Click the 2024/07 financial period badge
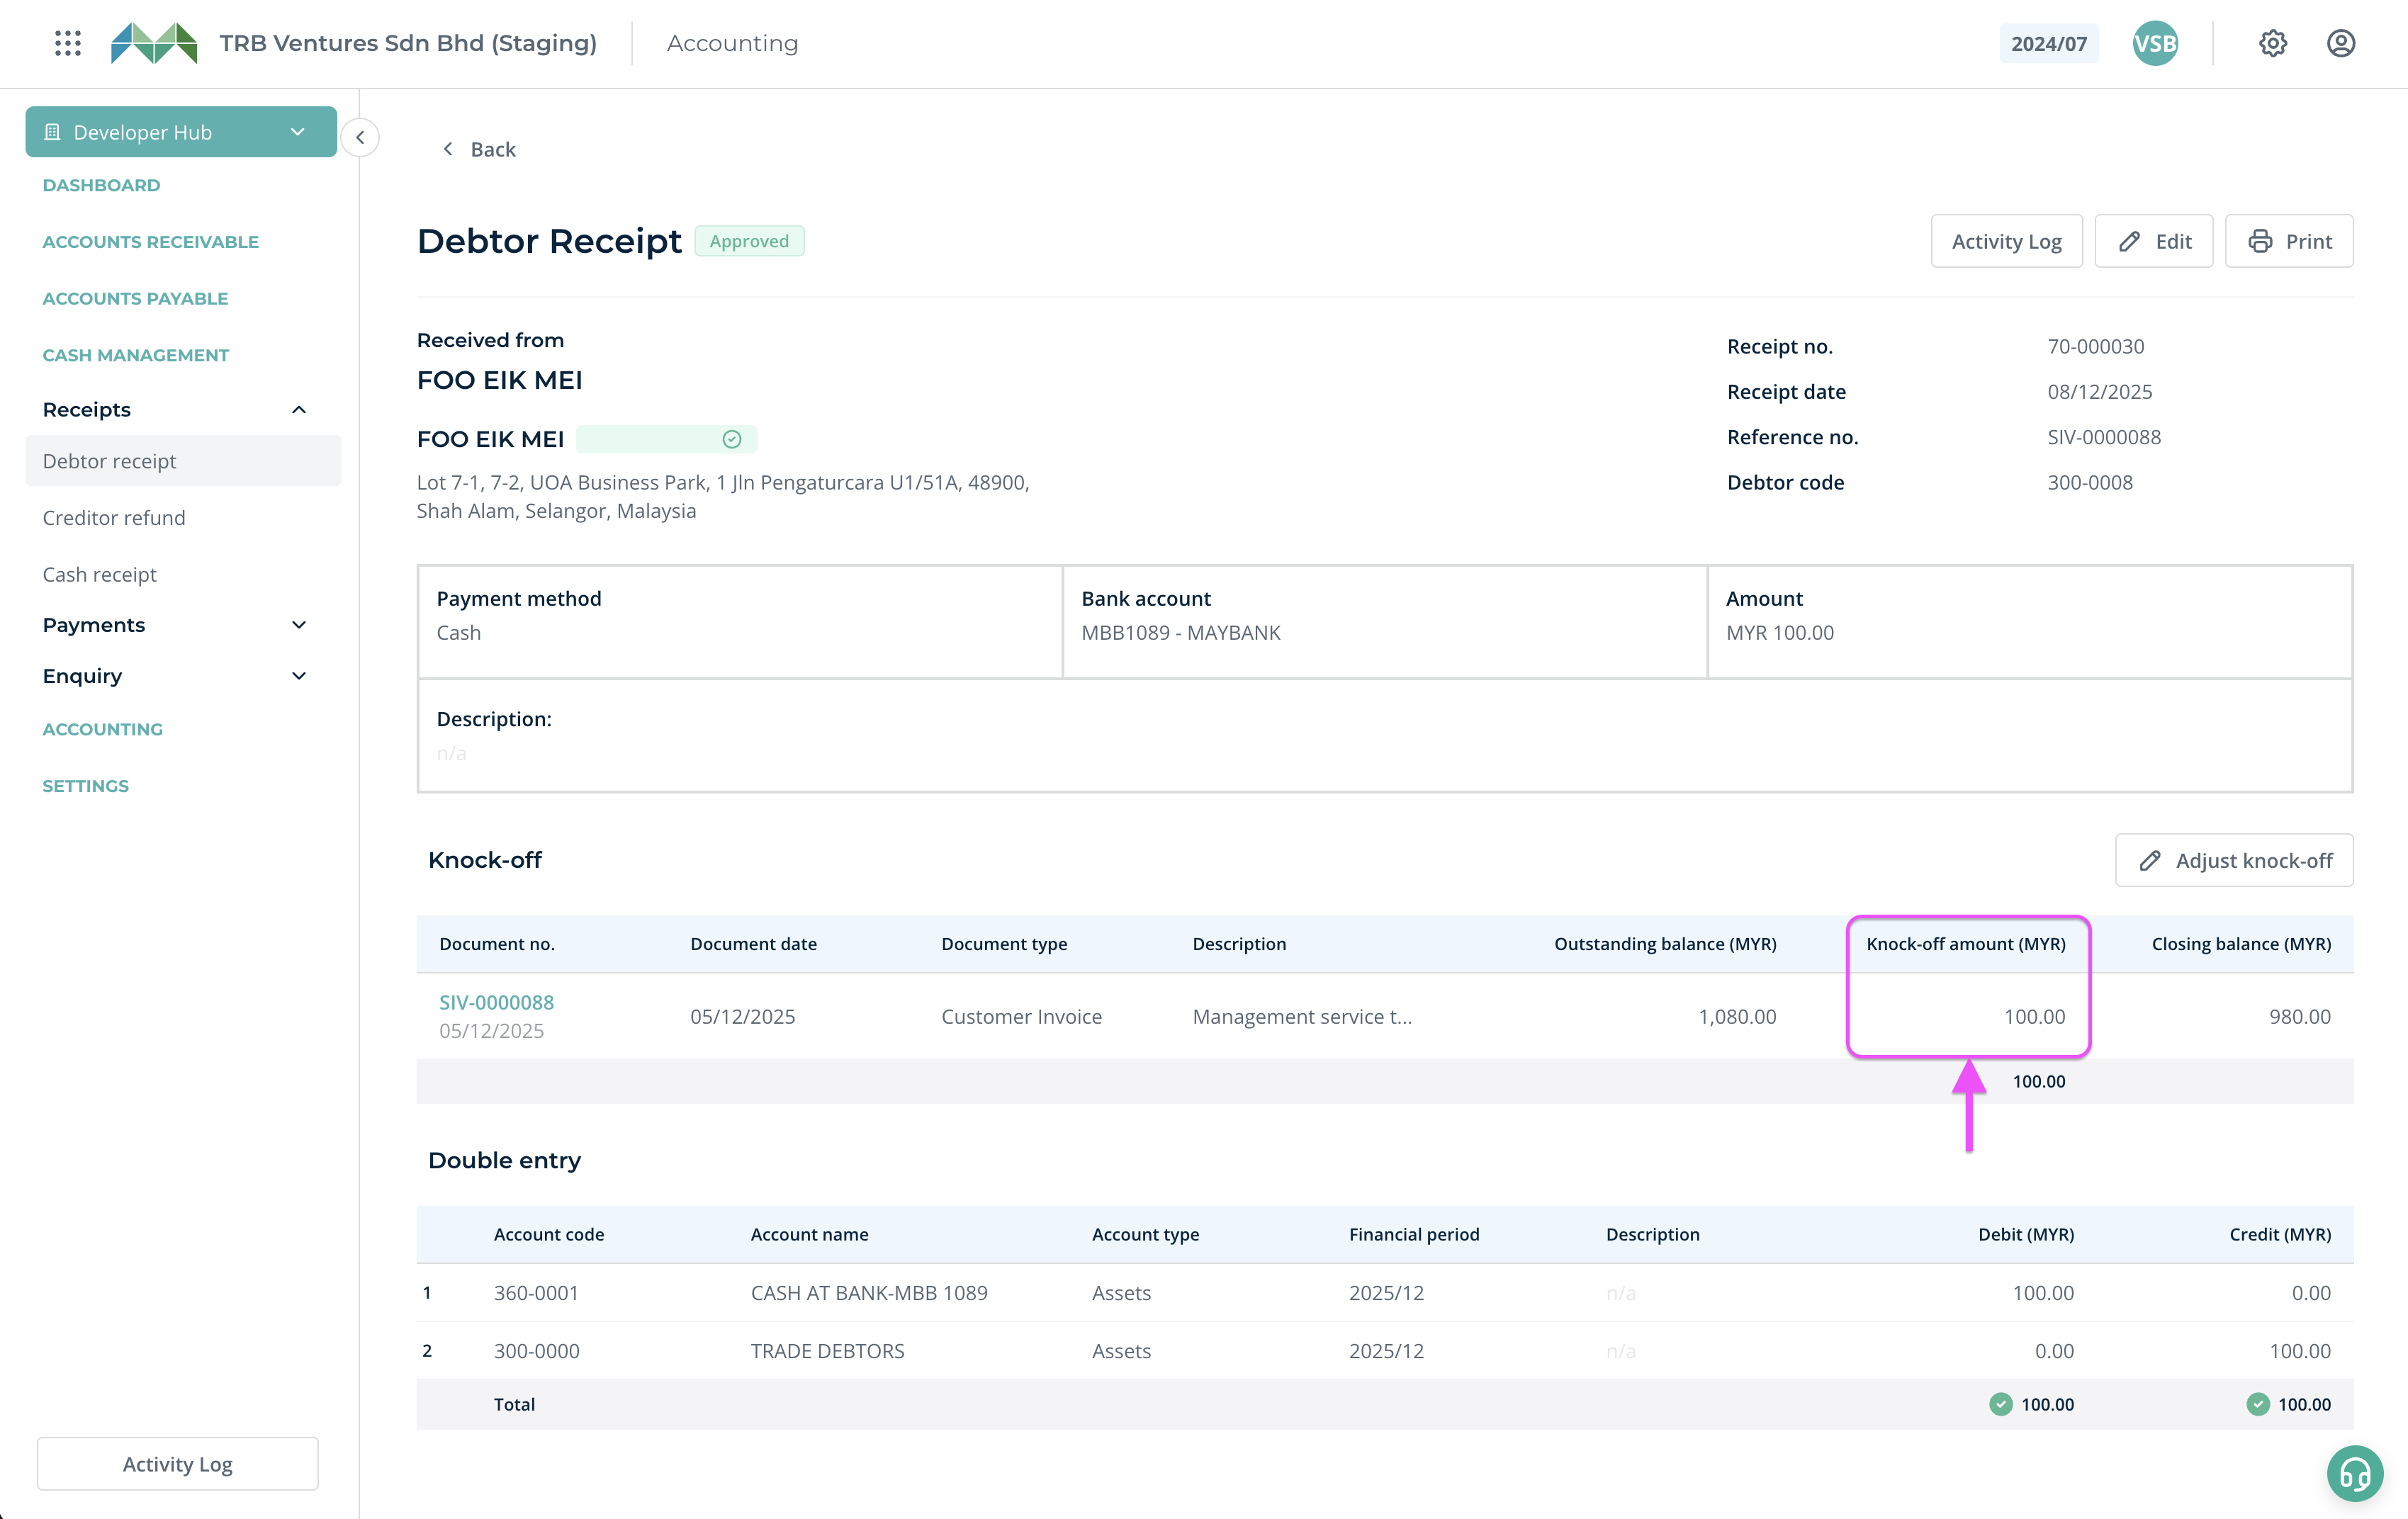 pos(2048,44)
